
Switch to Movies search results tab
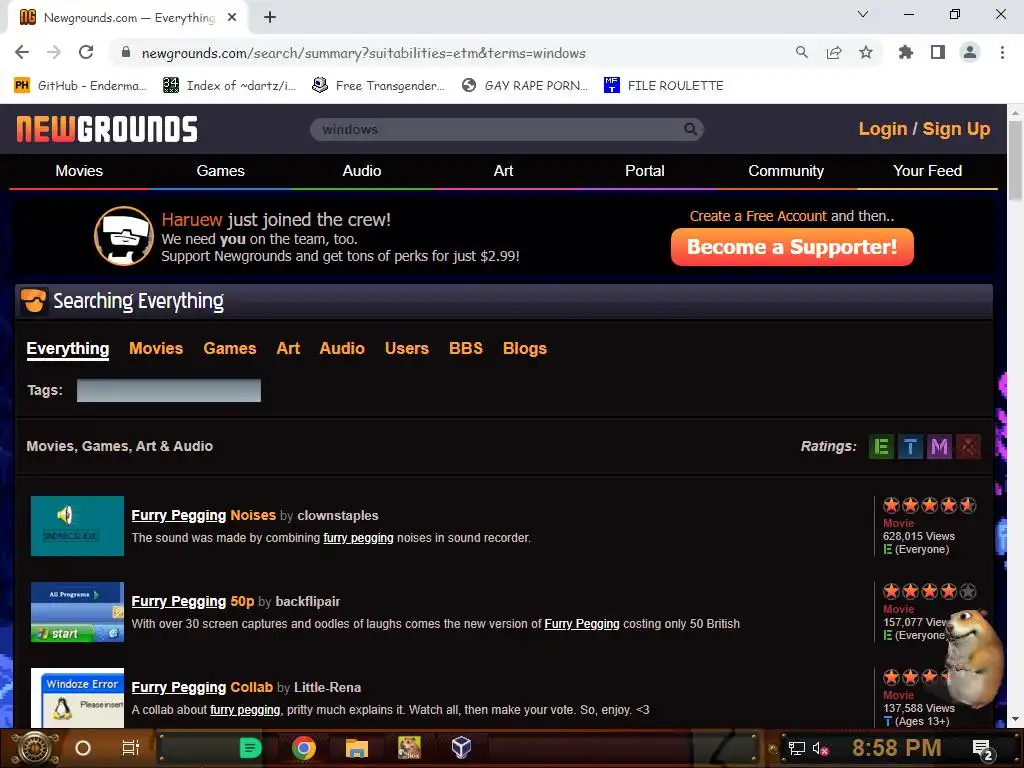click(156, 348)
